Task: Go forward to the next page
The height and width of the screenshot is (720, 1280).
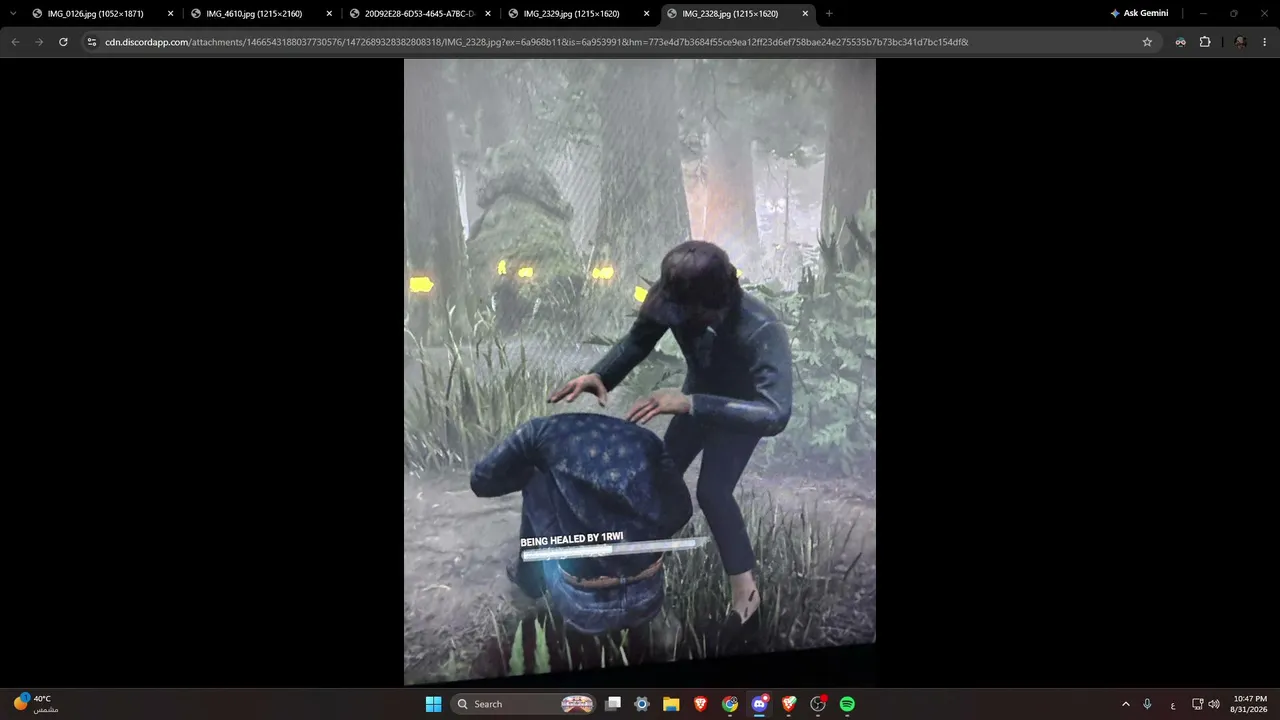Action: (x=39, y=42)
